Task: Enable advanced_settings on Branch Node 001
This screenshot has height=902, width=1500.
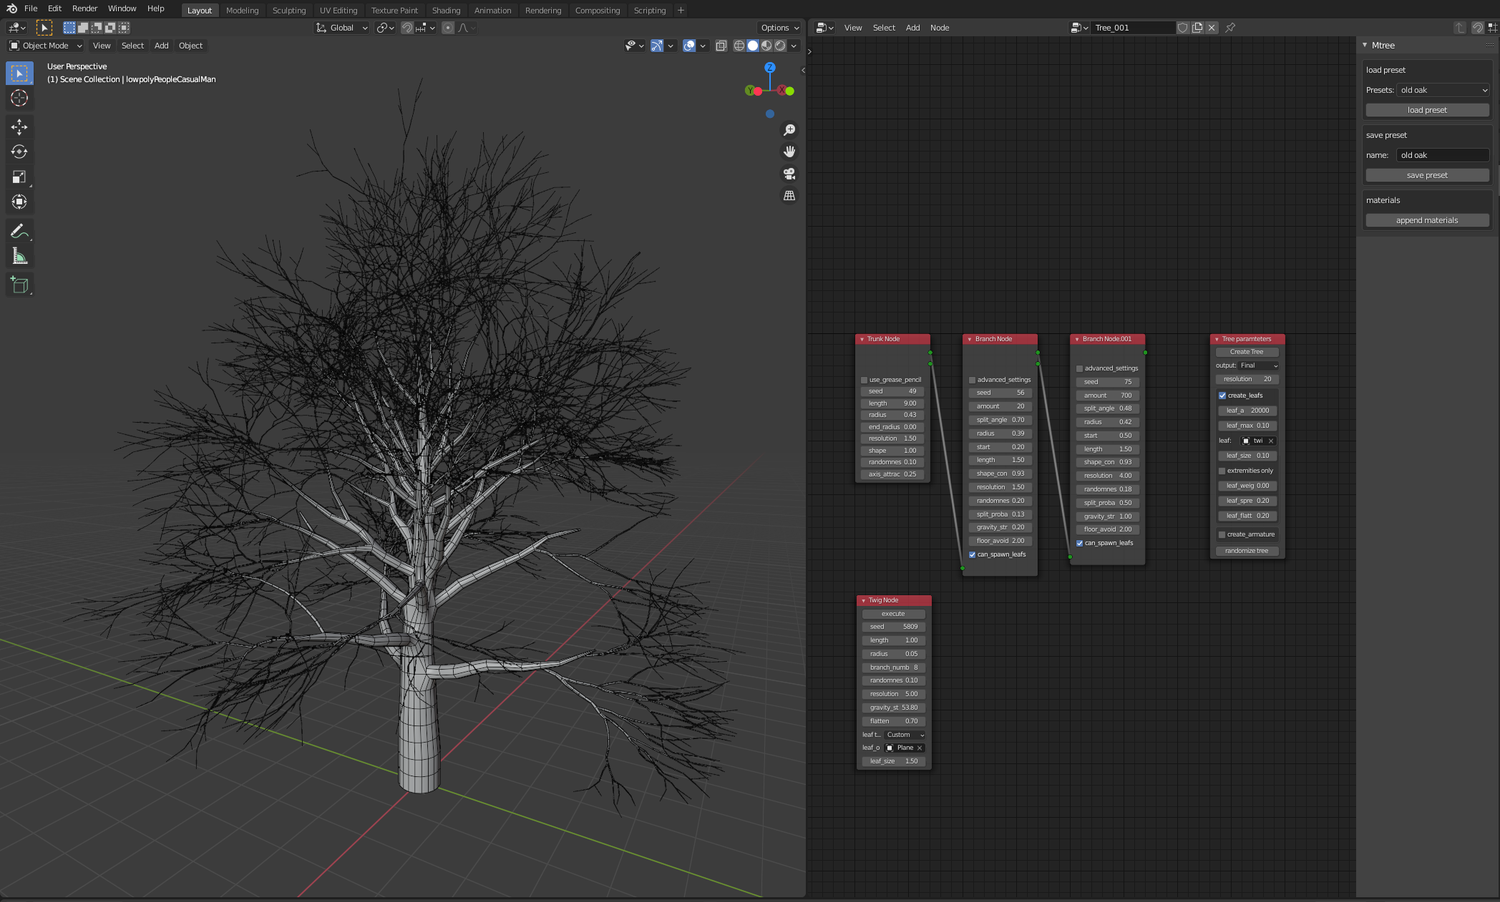Action: (x=1078, y=368)
